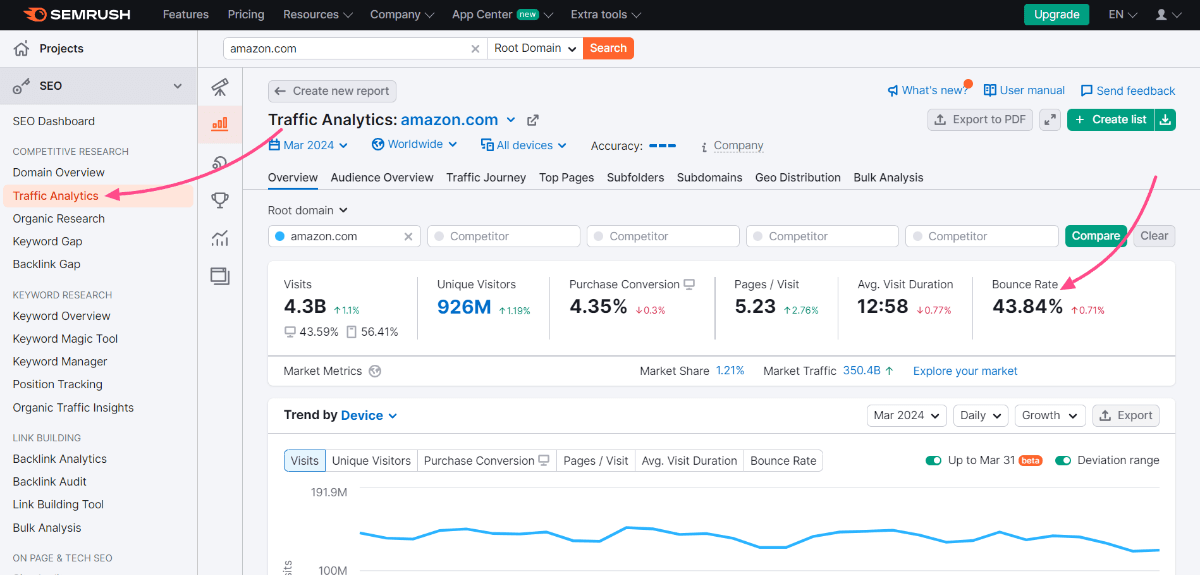Screen dimensions: 1200x575
Task: Select the Visits trend metric
Action: pos(305,461)
